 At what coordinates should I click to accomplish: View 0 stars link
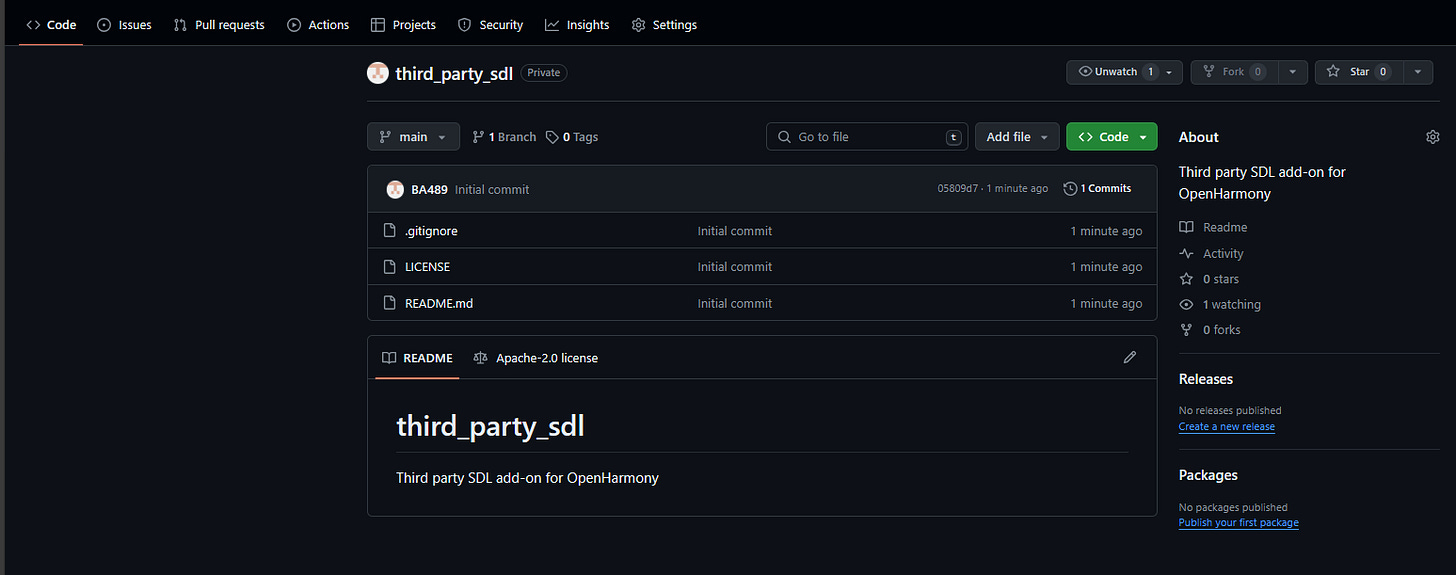point(1209,279)
